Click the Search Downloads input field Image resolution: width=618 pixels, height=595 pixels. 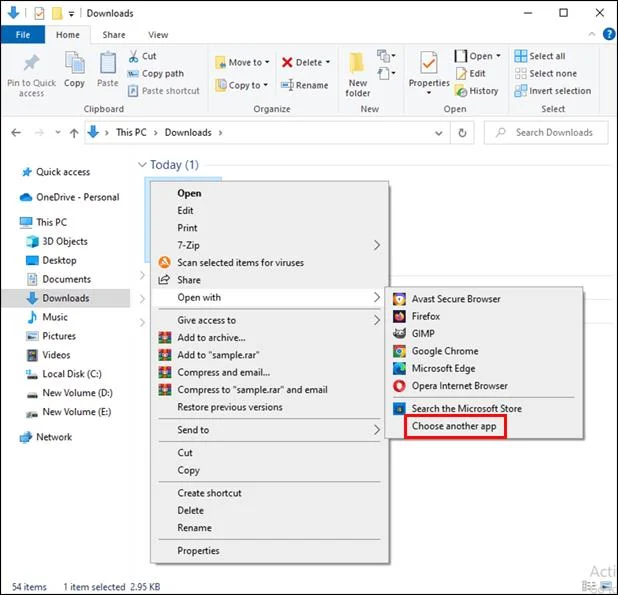pyautogui.click(x=550, y=132)
